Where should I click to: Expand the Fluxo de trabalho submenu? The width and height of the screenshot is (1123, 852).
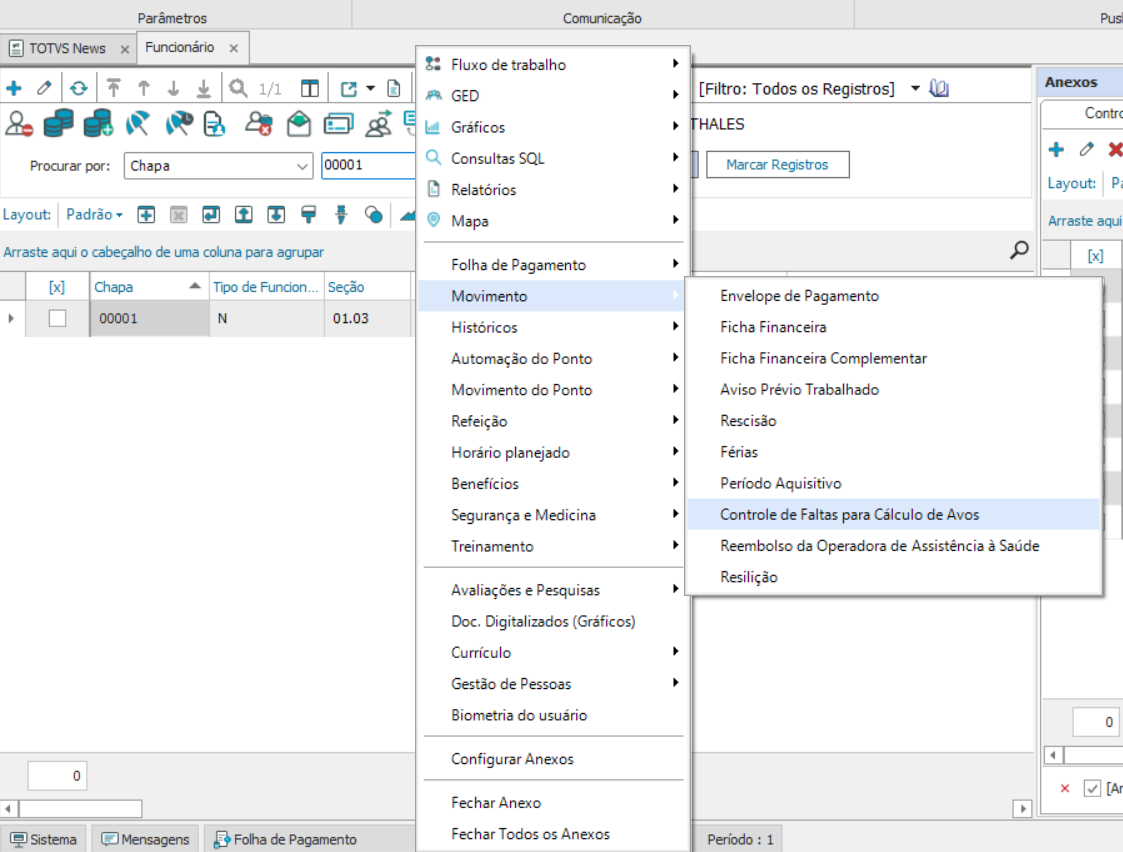click(x=554, y=64)
